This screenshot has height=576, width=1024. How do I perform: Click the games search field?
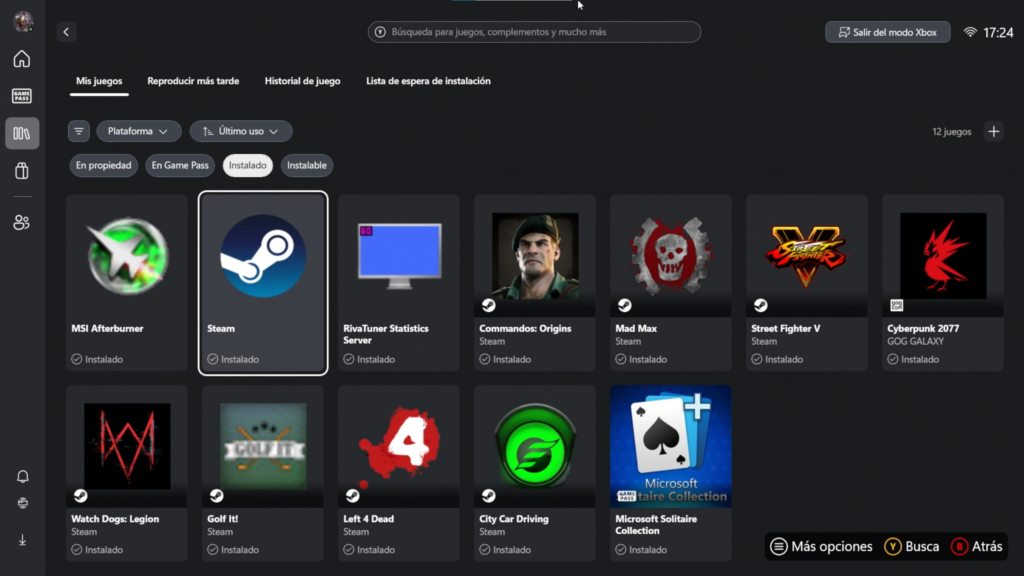pyautogui.click(x=534, y=32)
